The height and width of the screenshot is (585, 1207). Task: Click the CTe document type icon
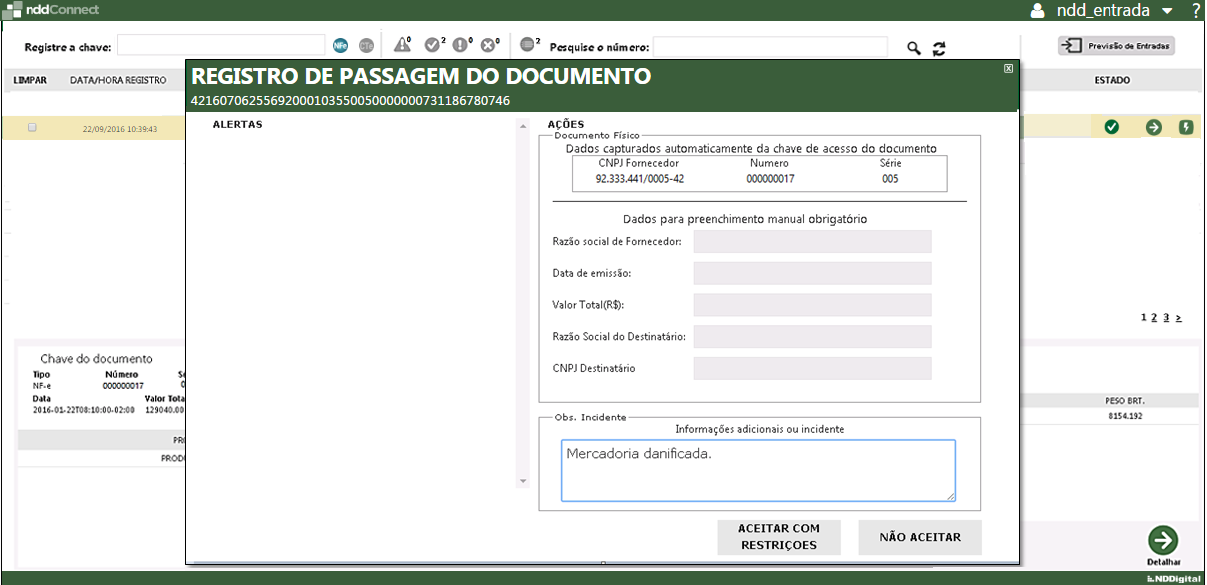point(367,46)
